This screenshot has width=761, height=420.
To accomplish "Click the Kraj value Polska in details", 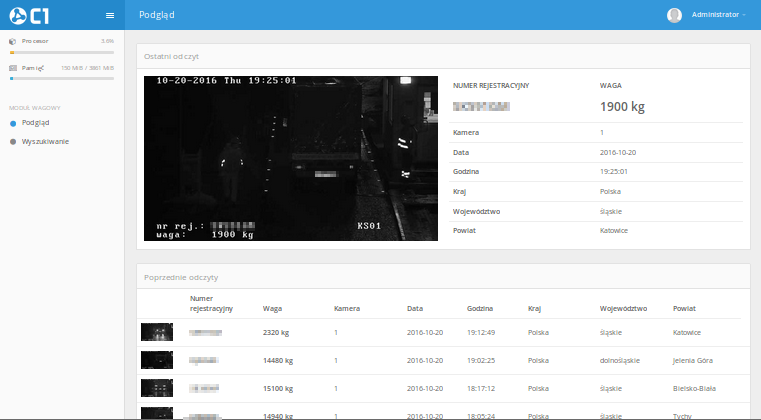I will point(610,191).
